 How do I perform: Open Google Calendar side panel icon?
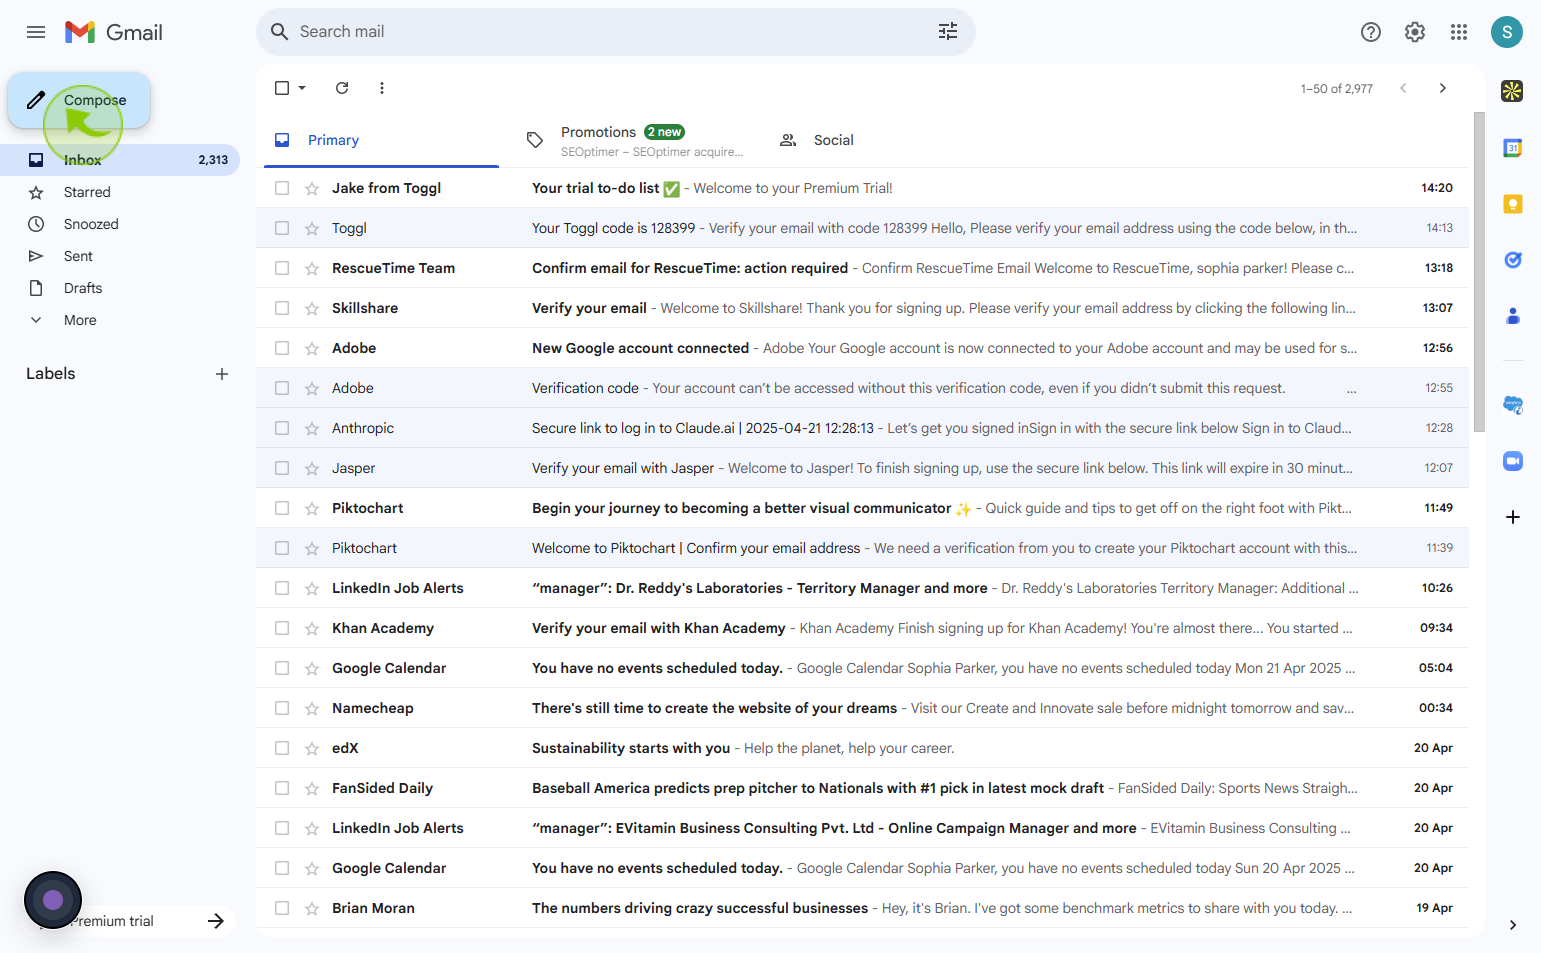[1513, 148]
